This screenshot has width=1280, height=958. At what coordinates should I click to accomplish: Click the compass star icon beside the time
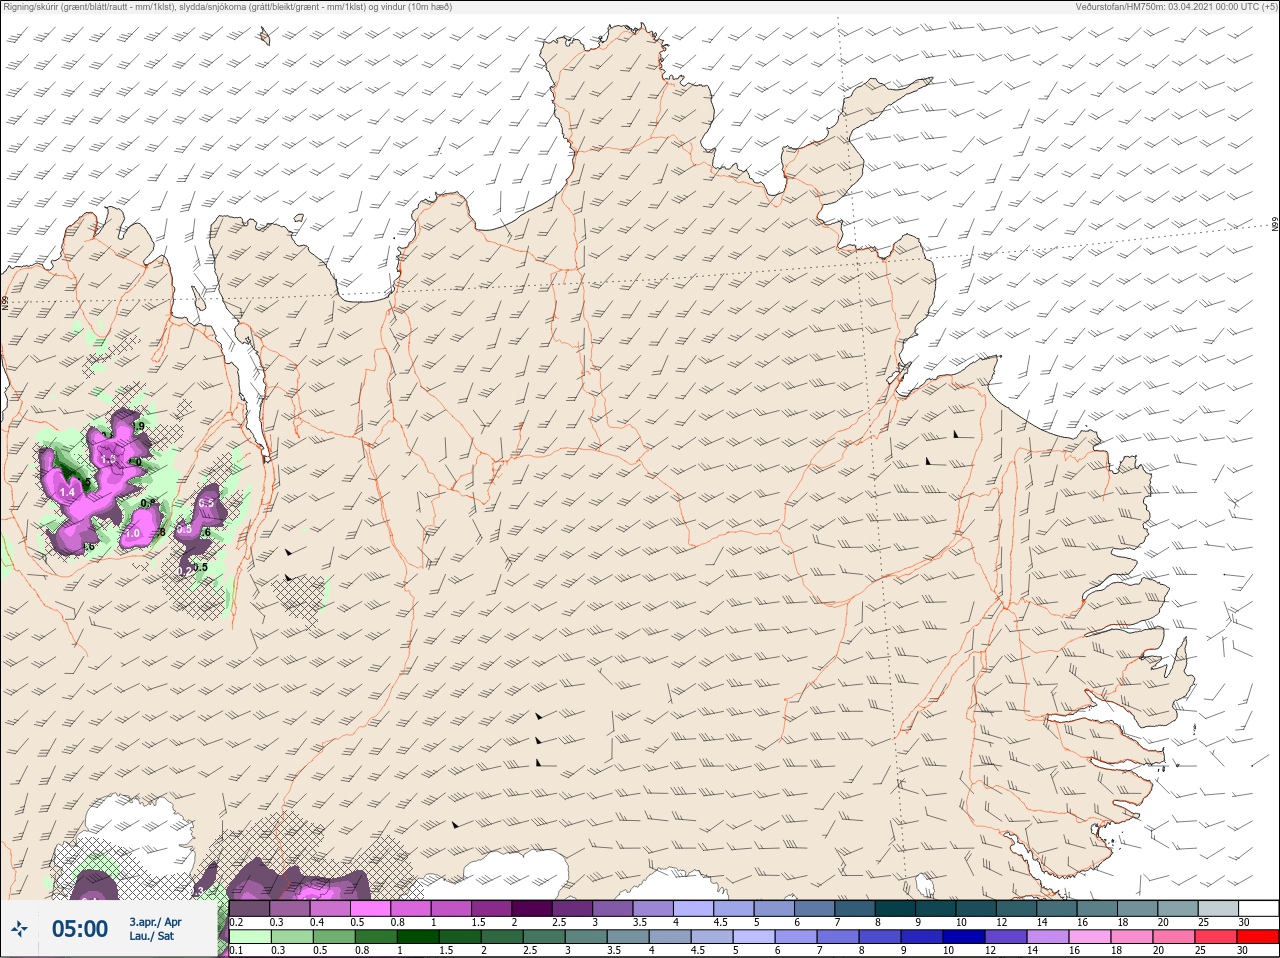(20, 930)
